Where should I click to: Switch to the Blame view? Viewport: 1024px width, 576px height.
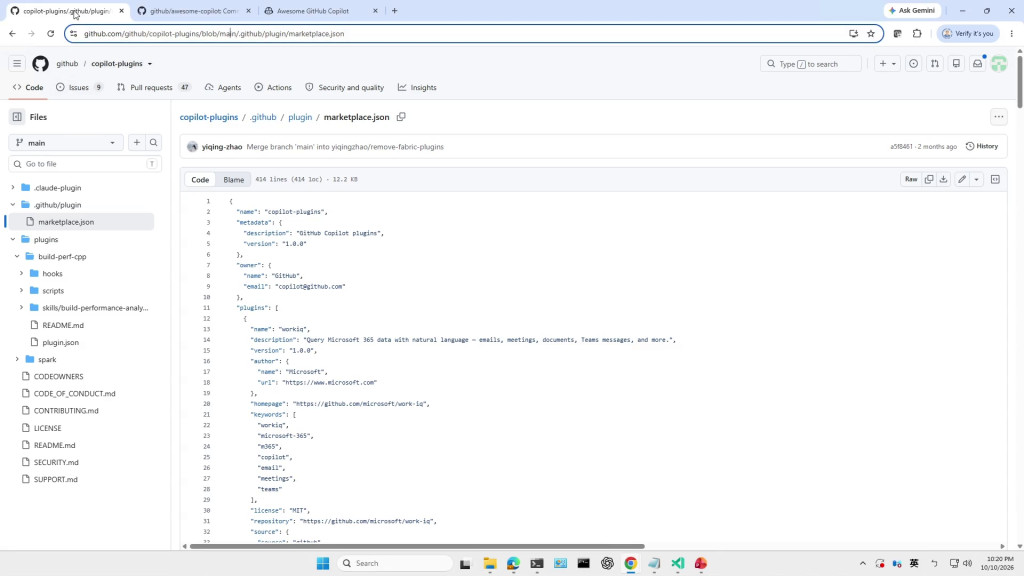tap(233, 180)
